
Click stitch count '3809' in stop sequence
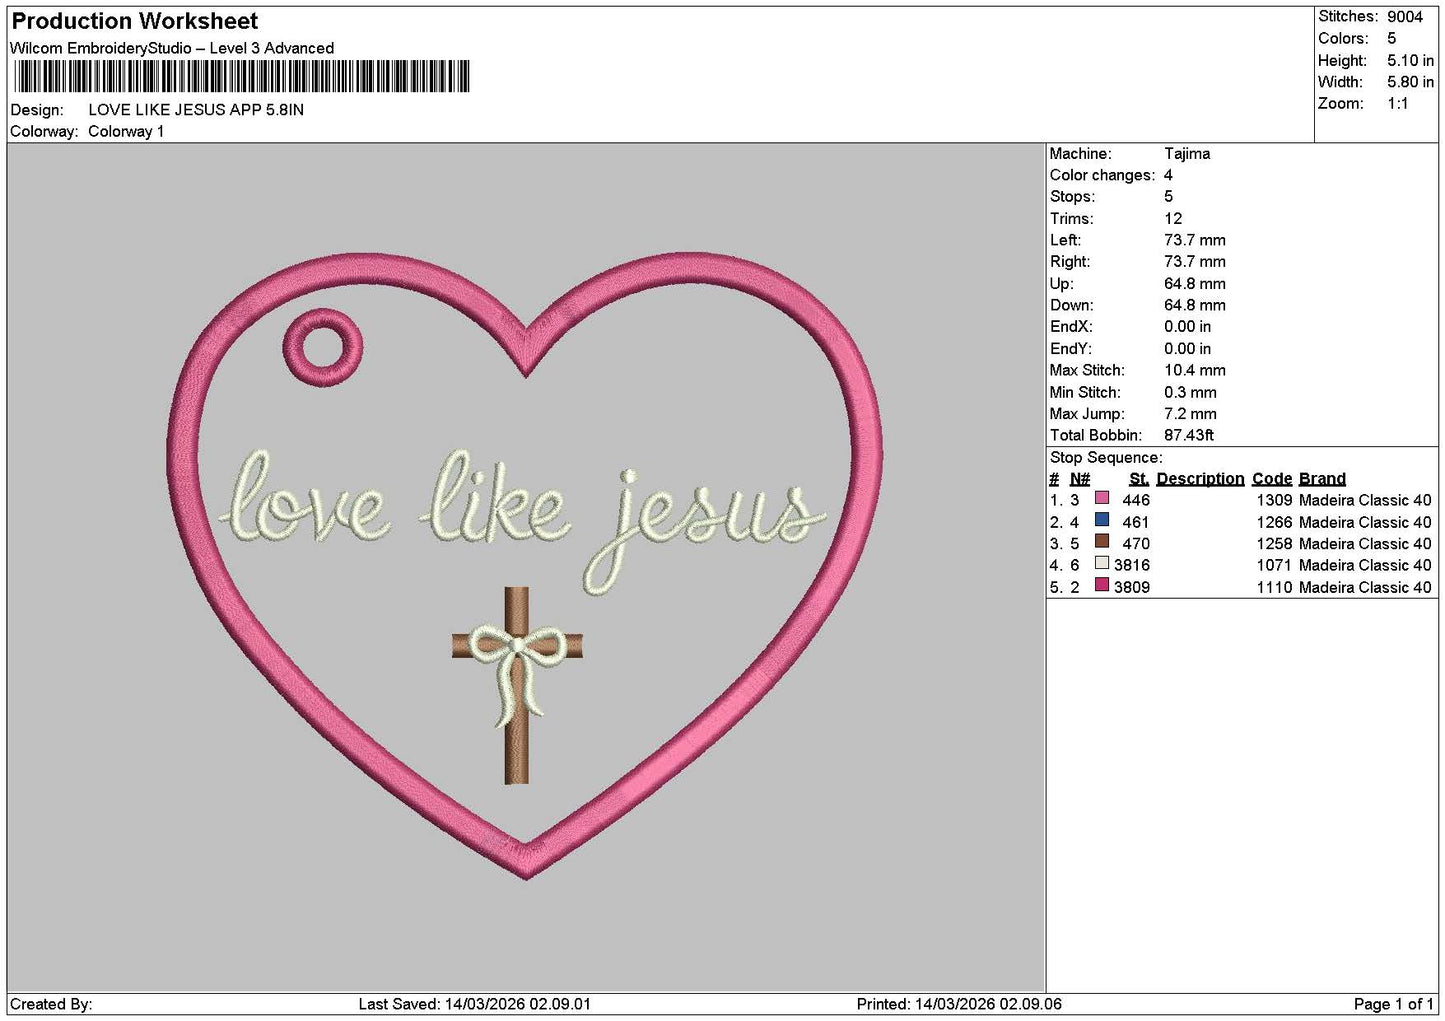coord(1132,587)
